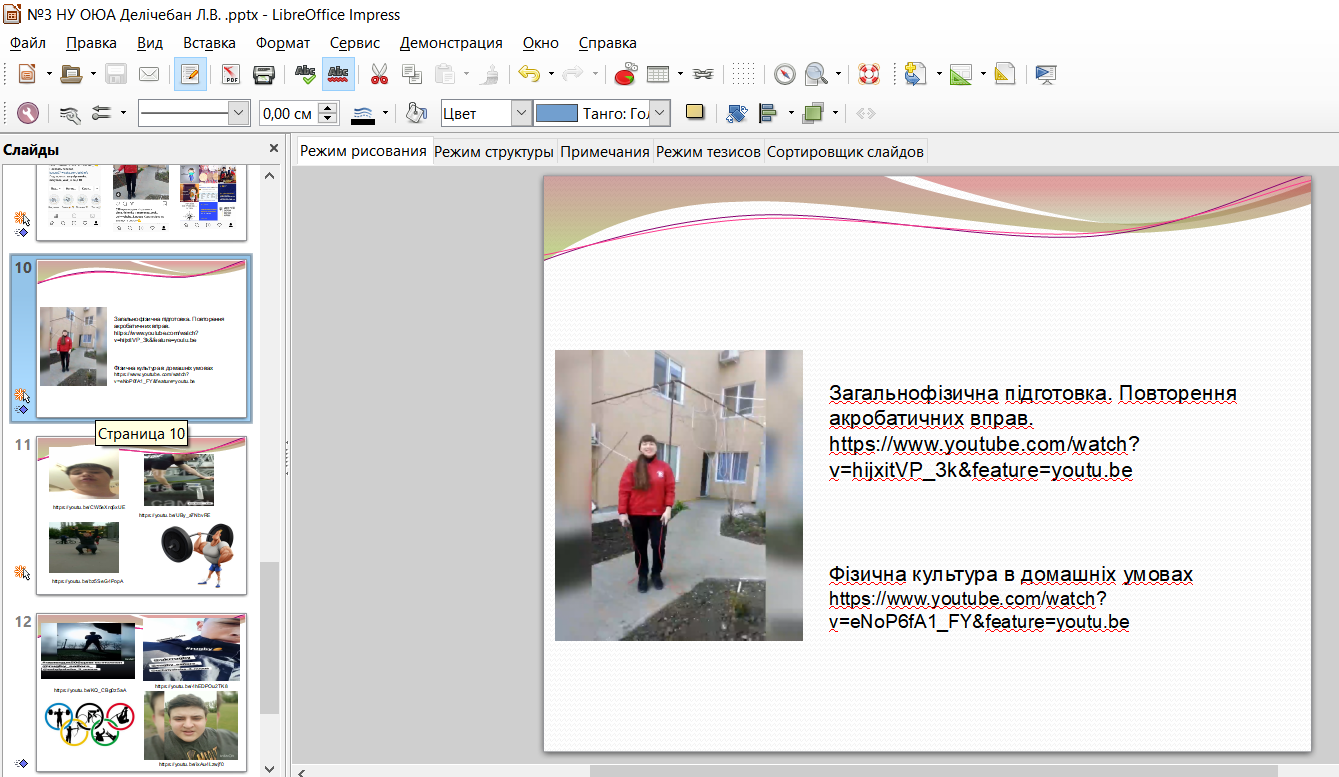1339x777 pixels.
Task: Toggle the Edit File mode button
Action: click(190, 74)
